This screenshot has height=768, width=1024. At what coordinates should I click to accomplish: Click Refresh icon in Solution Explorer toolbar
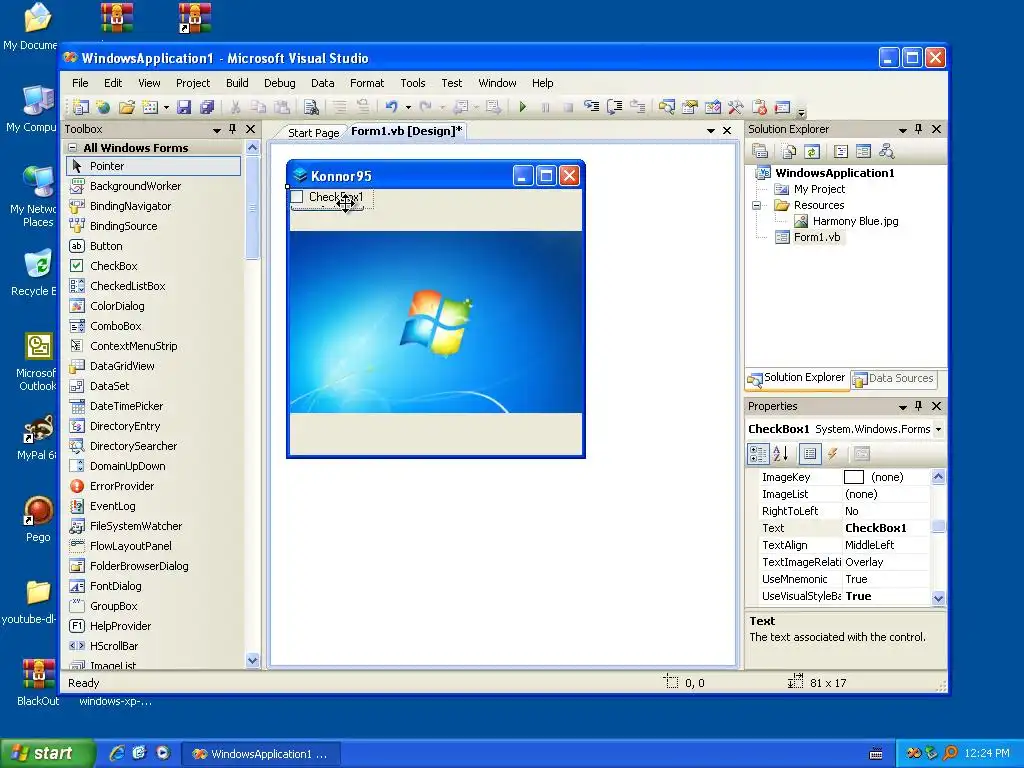tap(812, 152)
